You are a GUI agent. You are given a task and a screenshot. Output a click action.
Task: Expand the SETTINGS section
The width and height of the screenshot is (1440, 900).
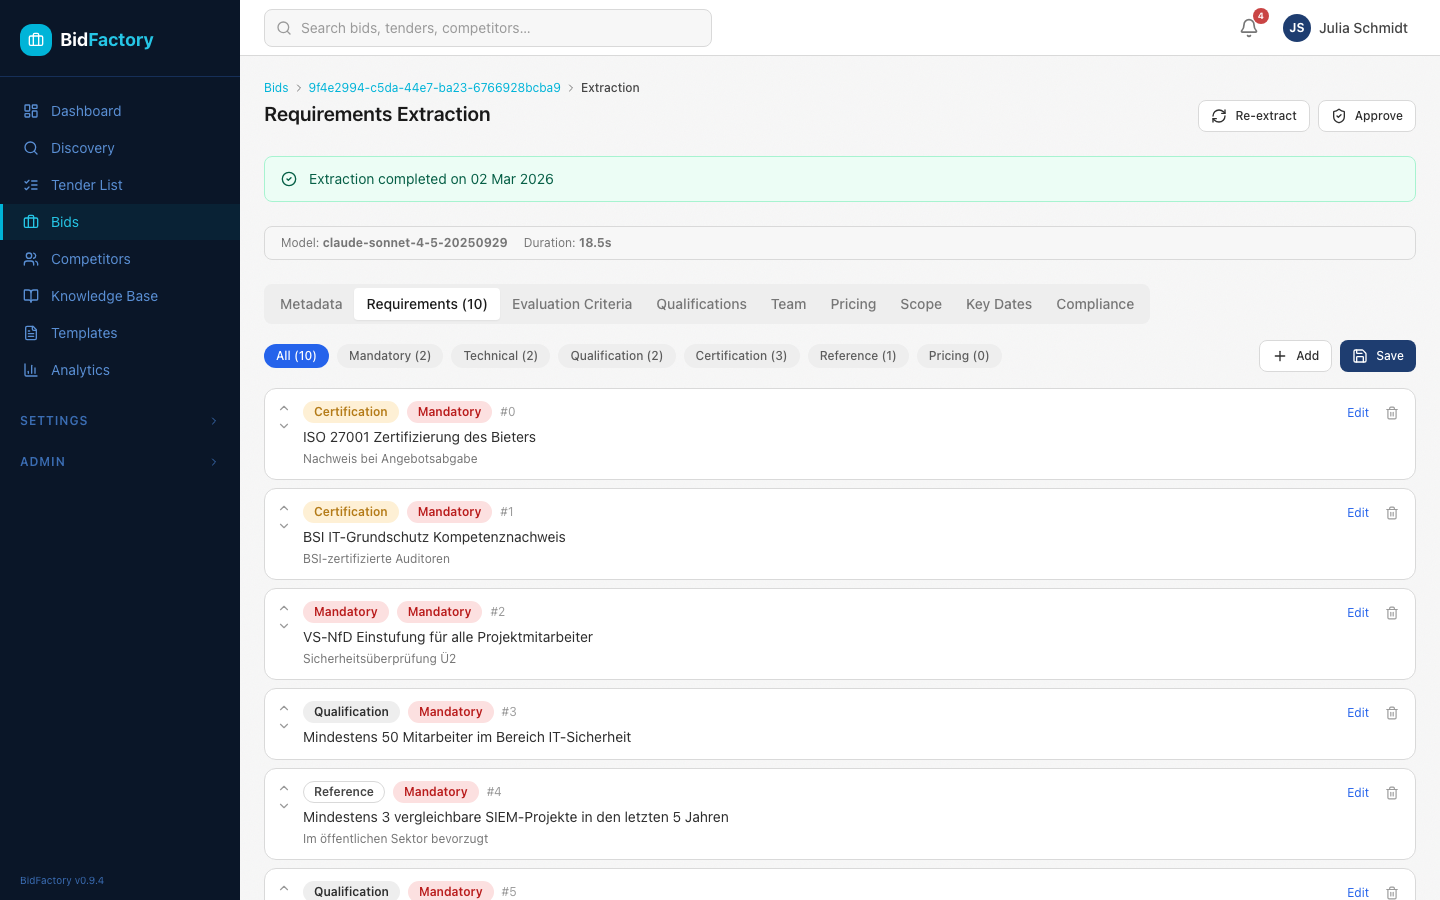(x=120, y=421)
